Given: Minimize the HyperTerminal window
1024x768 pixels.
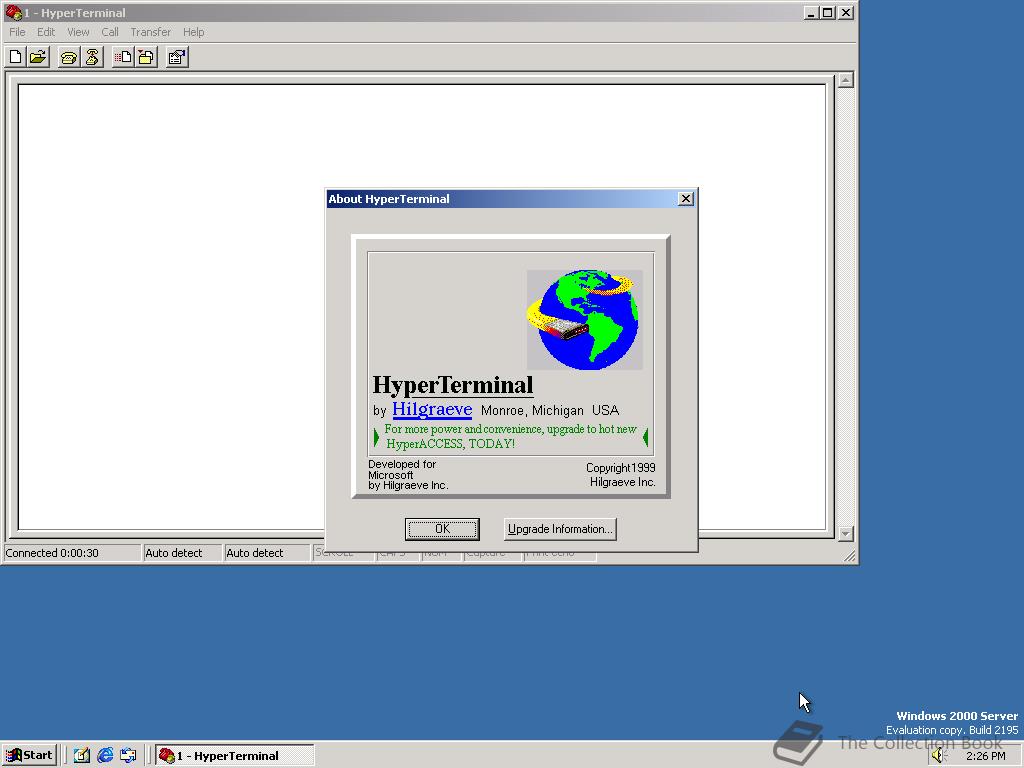Looking at the screenshot, I should pos(811,12).
